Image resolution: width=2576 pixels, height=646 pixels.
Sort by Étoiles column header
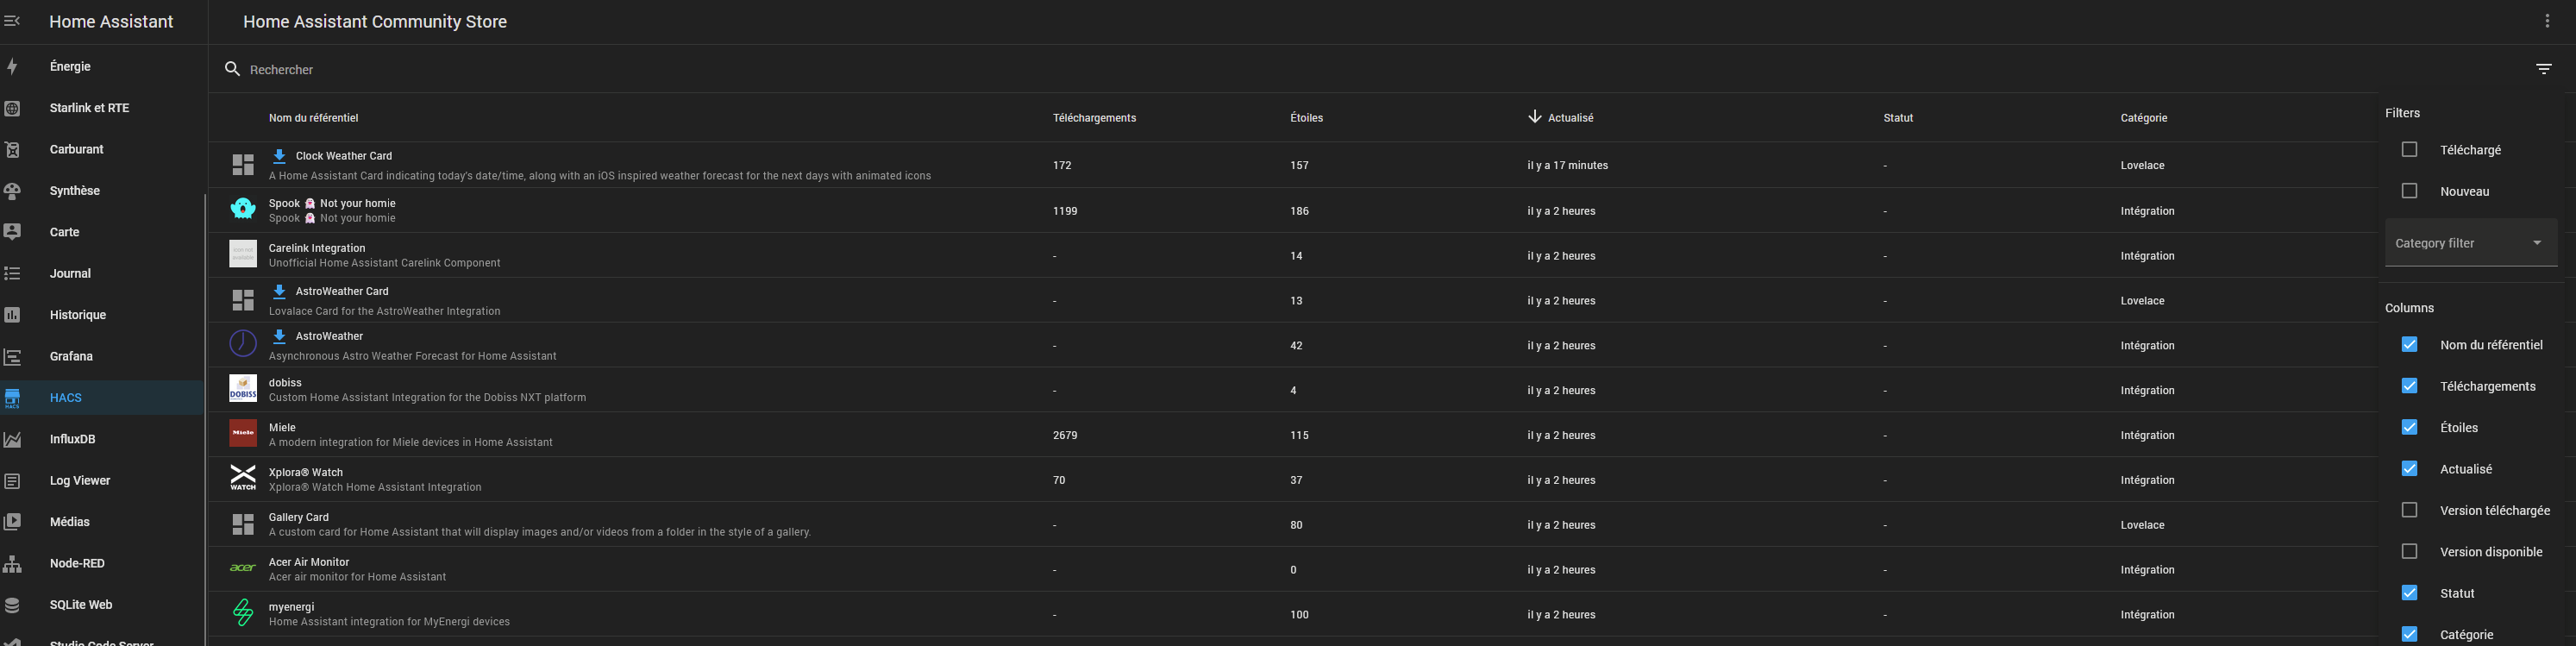tap(1306, 118)
